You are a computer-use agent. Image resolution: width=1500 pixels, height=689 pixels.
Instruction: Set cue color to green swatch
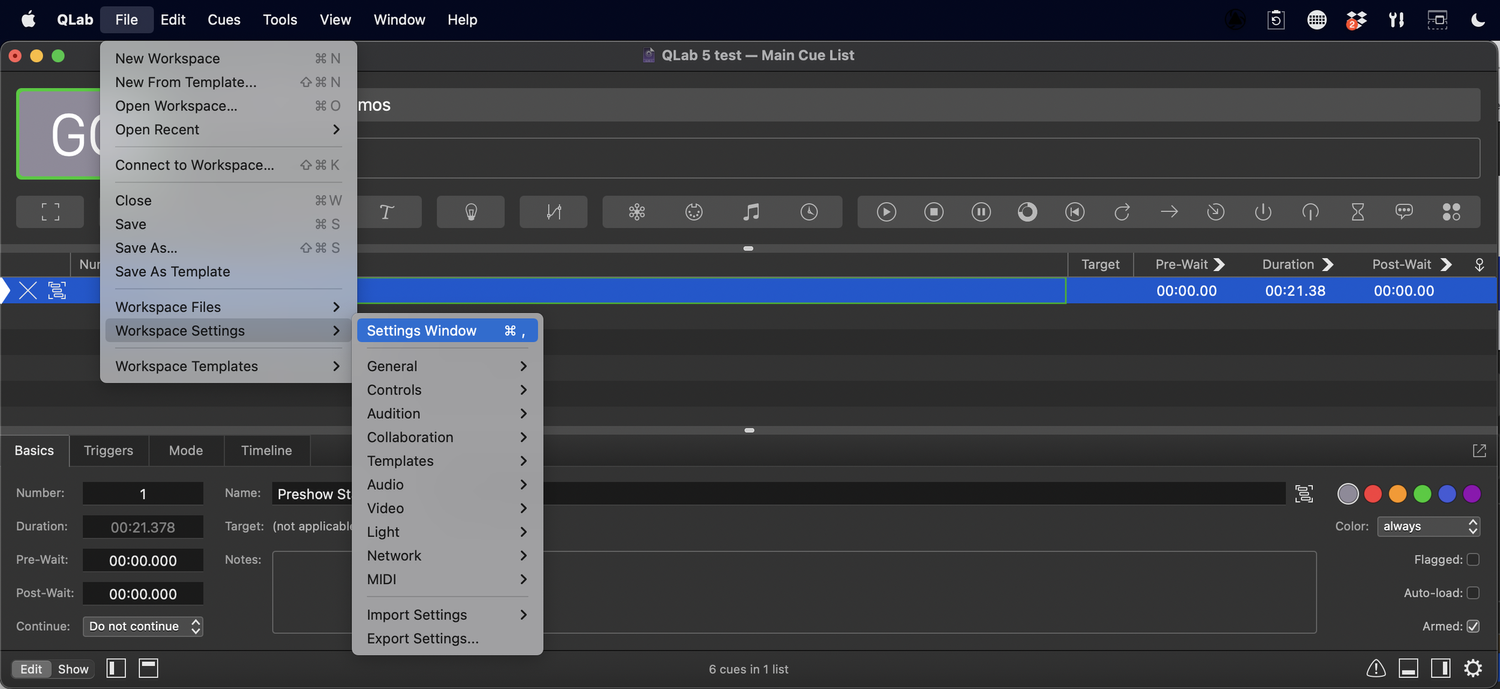1422,493
